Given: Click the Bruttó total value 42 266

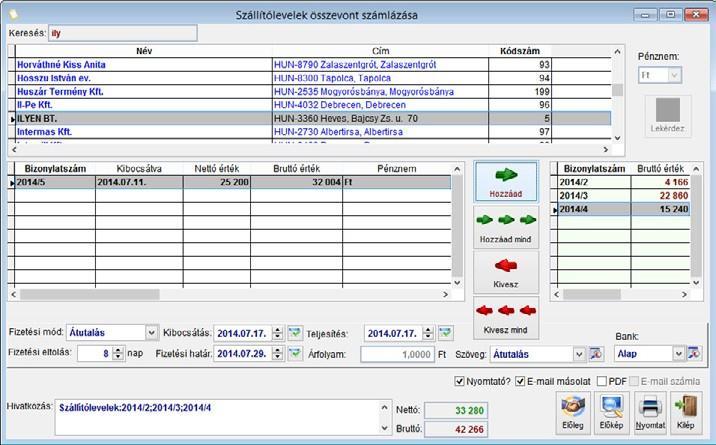Looking at the screenshot, I should (456, 429).
